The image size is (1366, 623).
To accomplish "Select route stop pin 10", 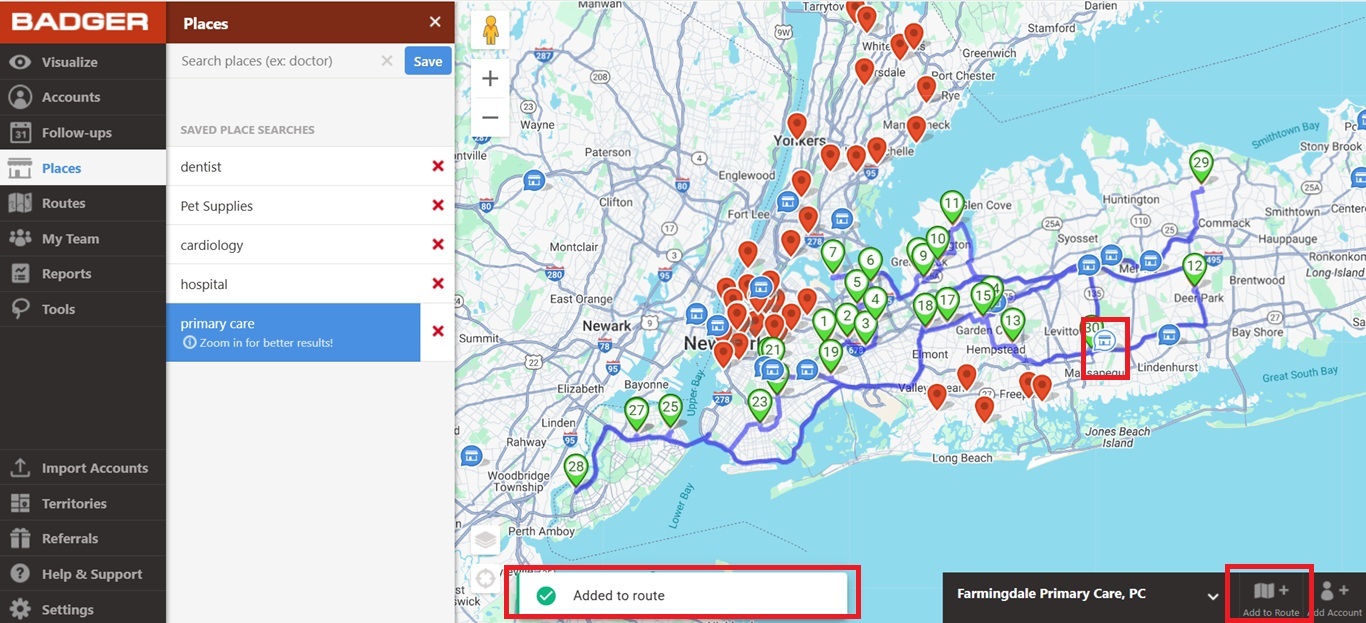I will 937,242.
